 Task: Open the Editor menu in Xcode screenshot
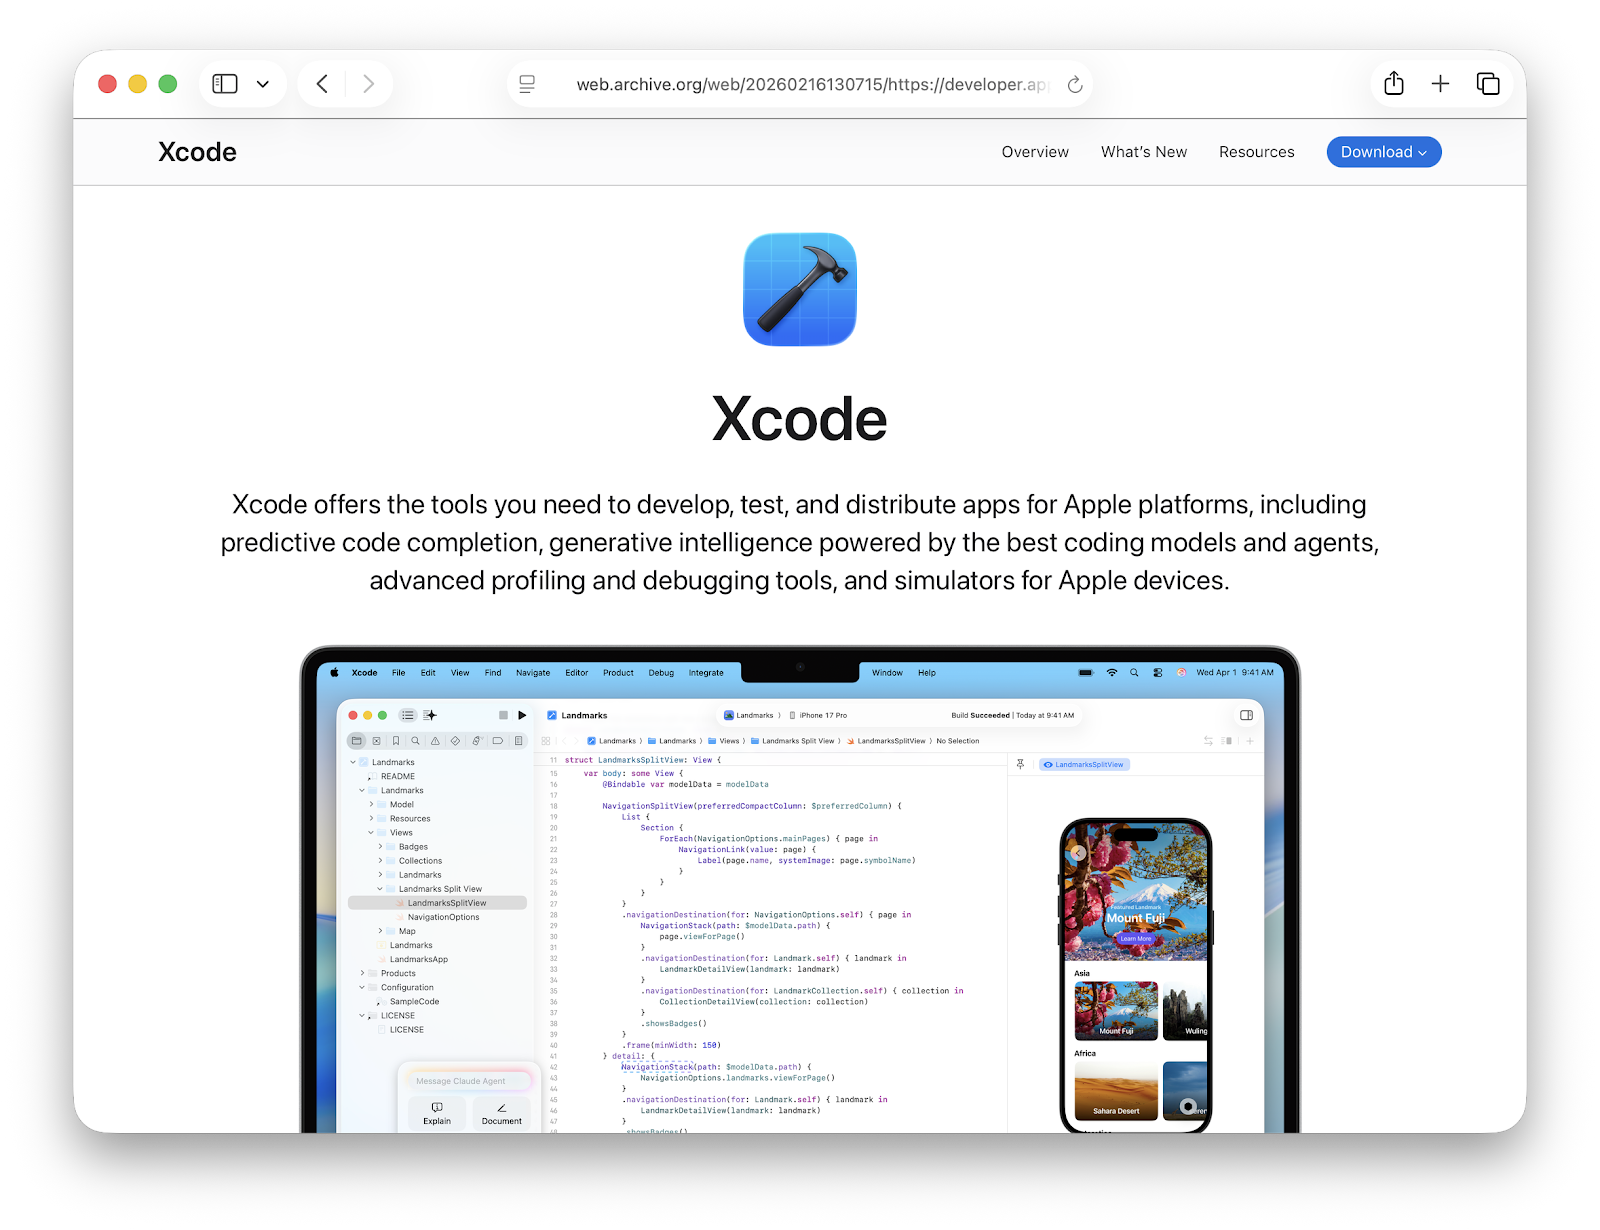[x=577, y=673]
